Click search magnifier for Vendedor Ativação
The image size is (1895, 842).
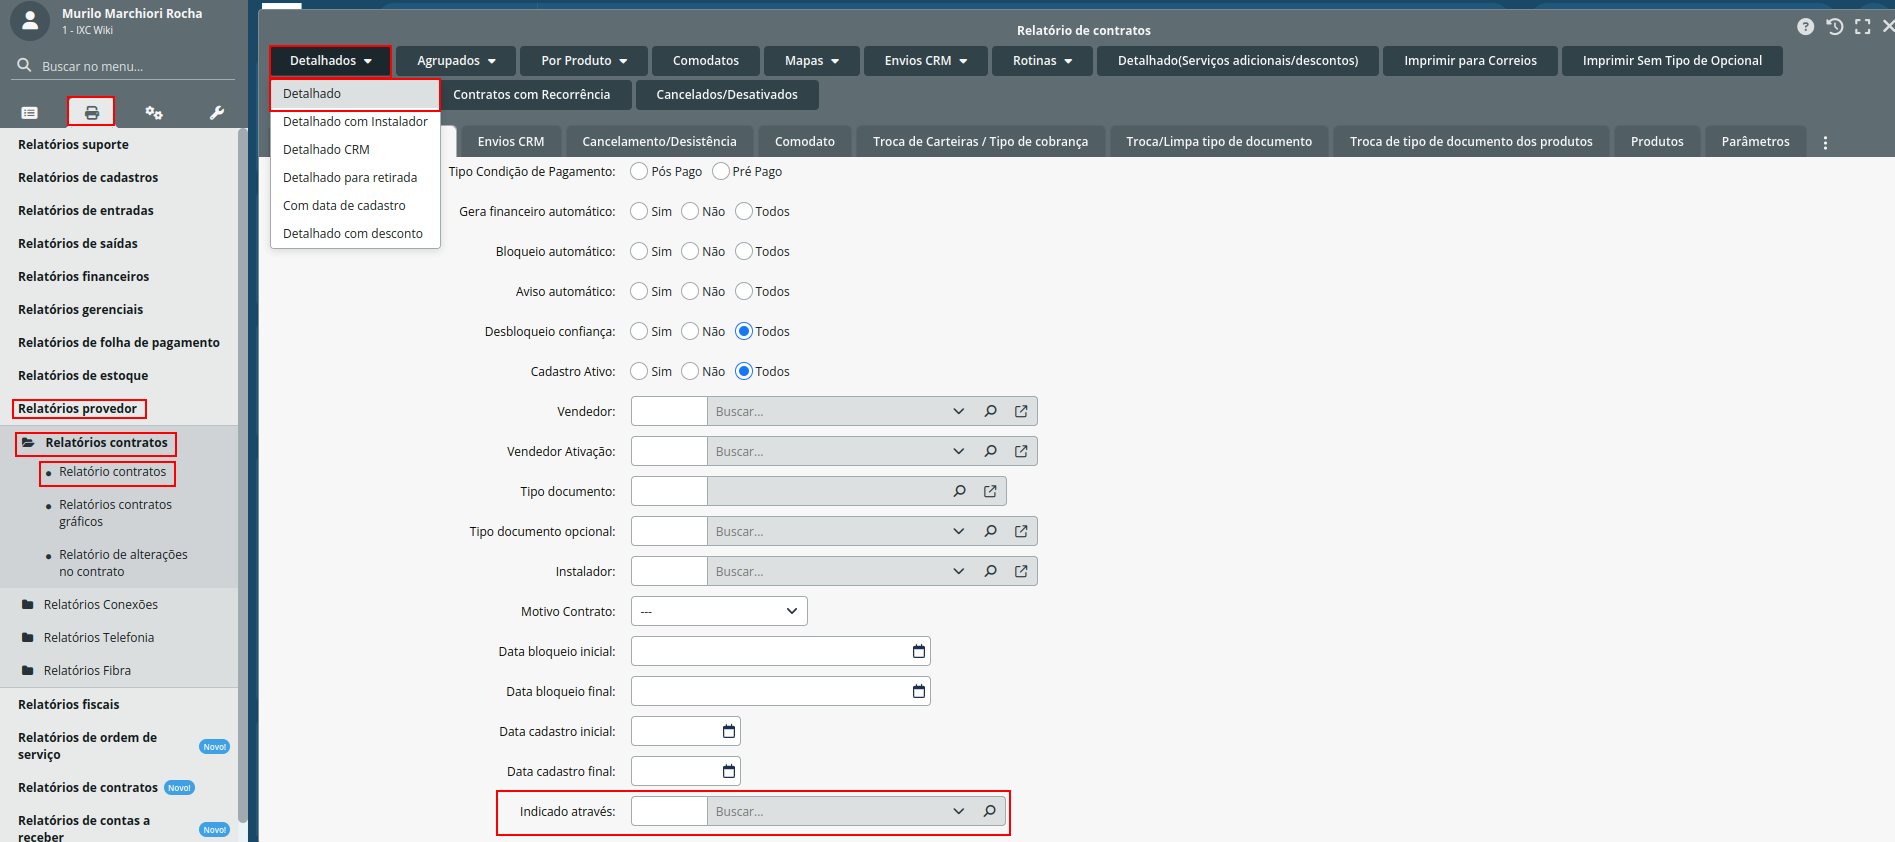(x=990, y=451)
